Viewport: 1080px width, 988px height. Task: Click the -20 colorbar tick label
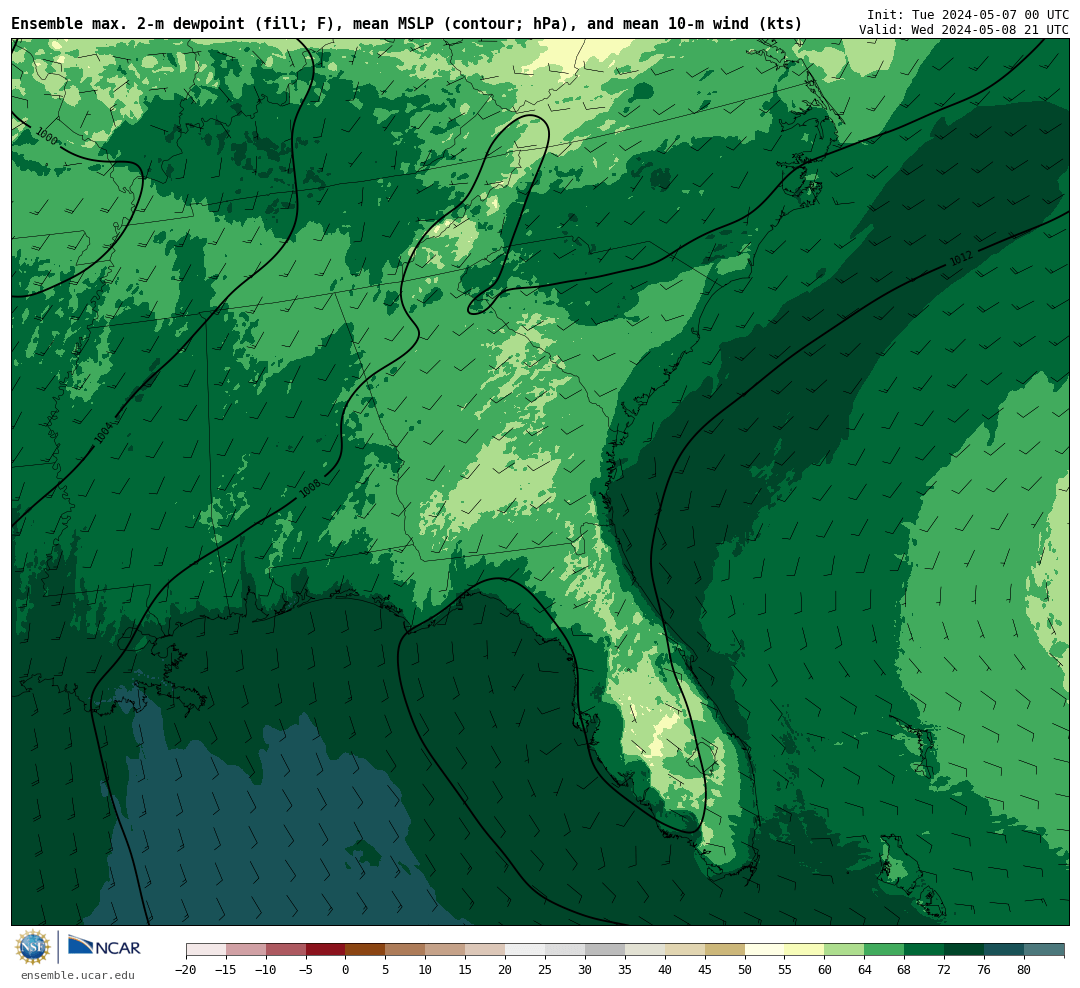185,970
